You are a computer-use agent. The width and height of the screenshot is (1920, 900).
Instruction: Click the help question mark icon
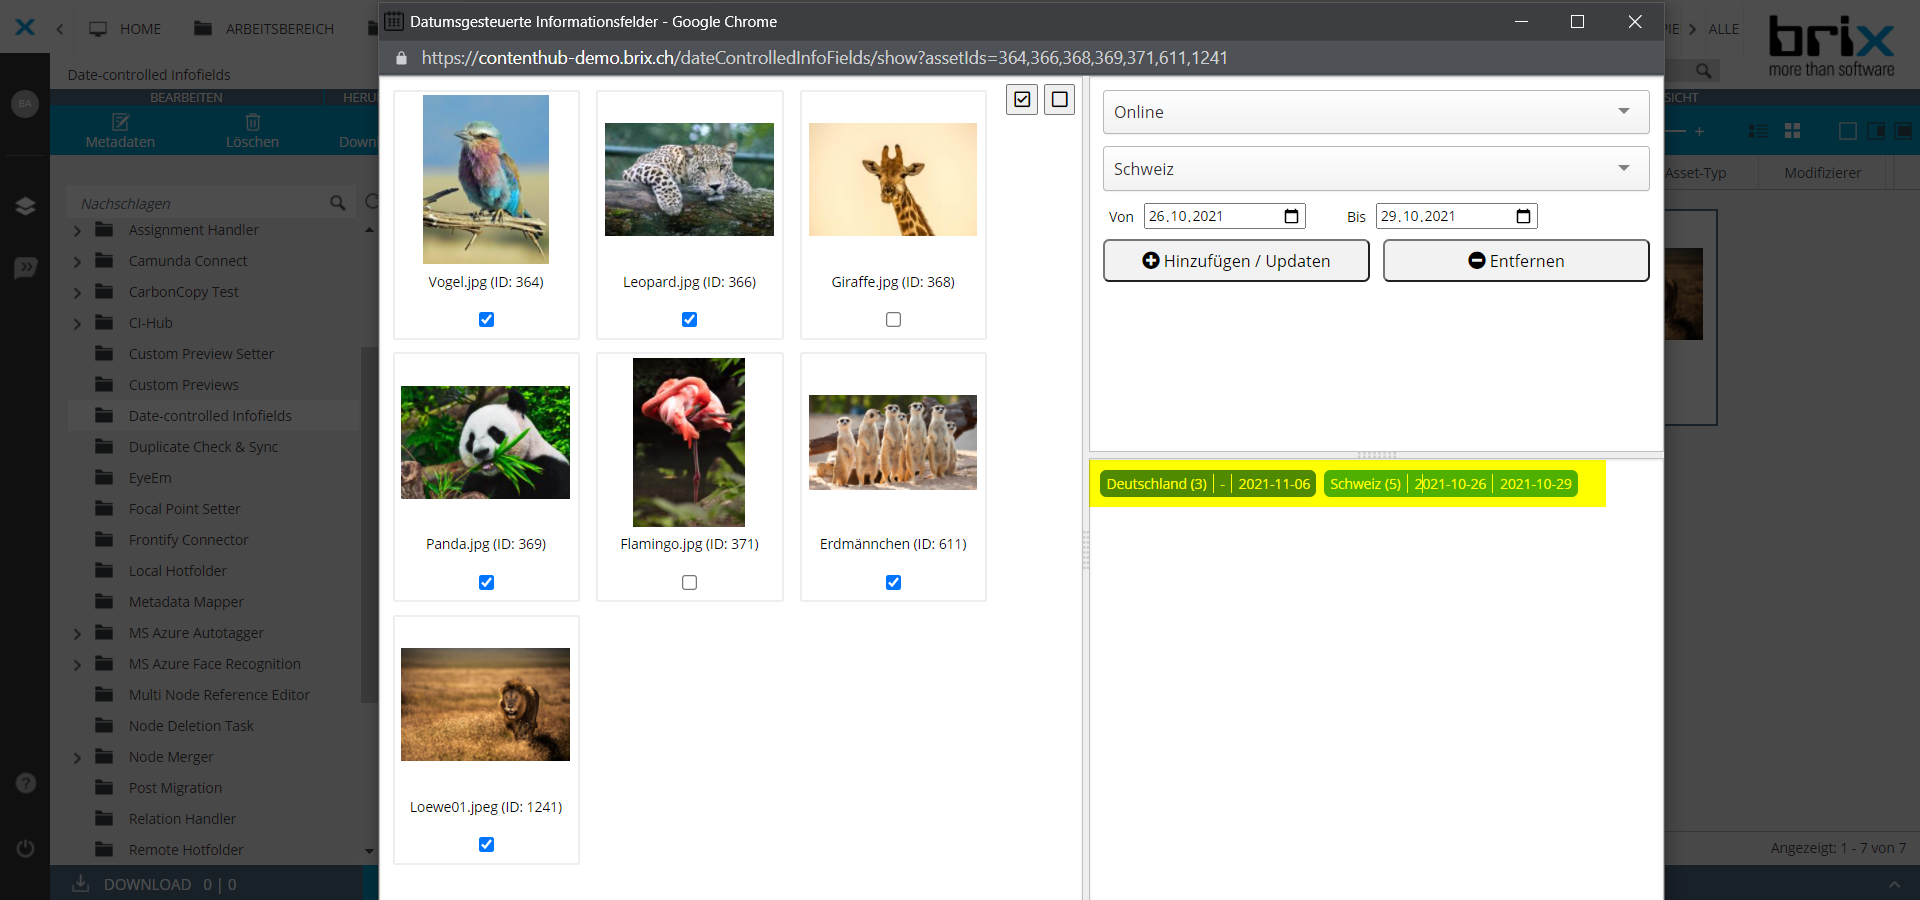26,783
